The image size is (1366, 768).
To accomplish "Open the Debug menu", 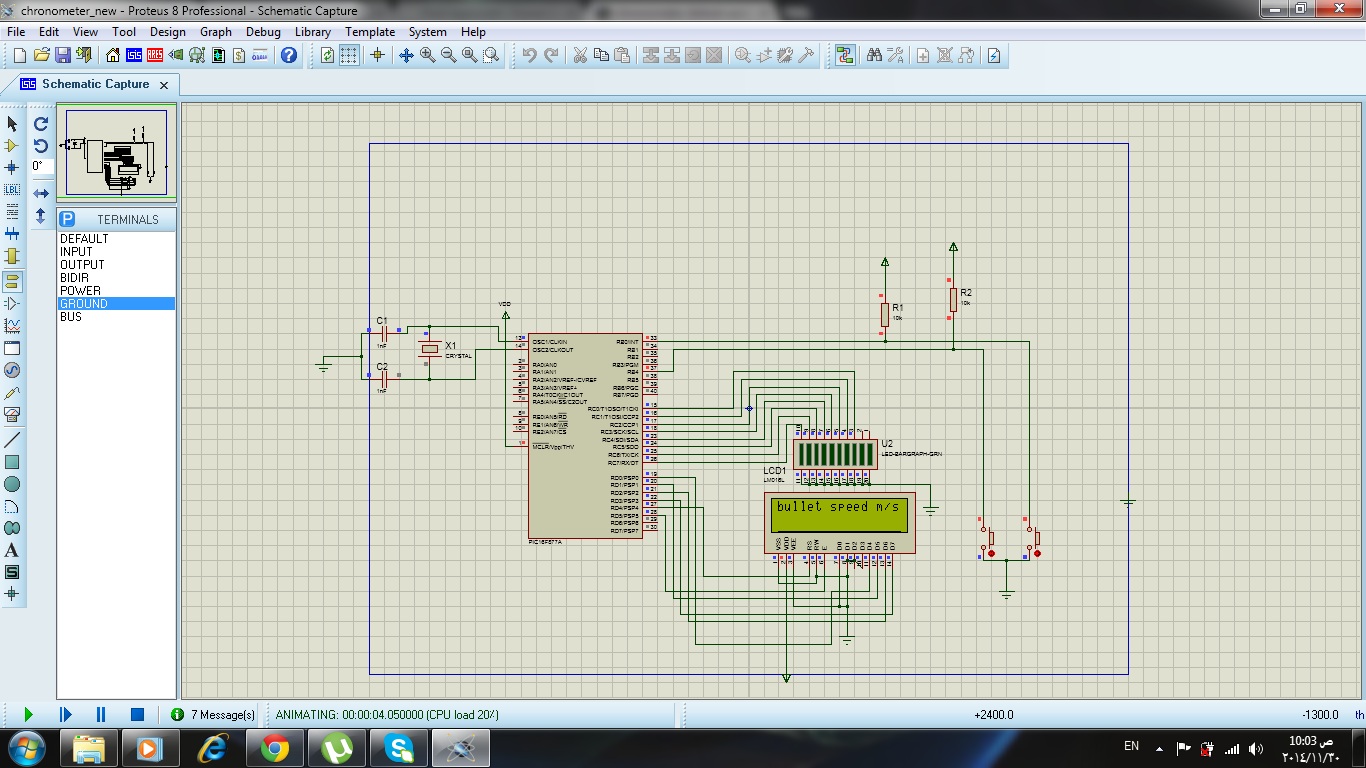I will coord(263,32).
